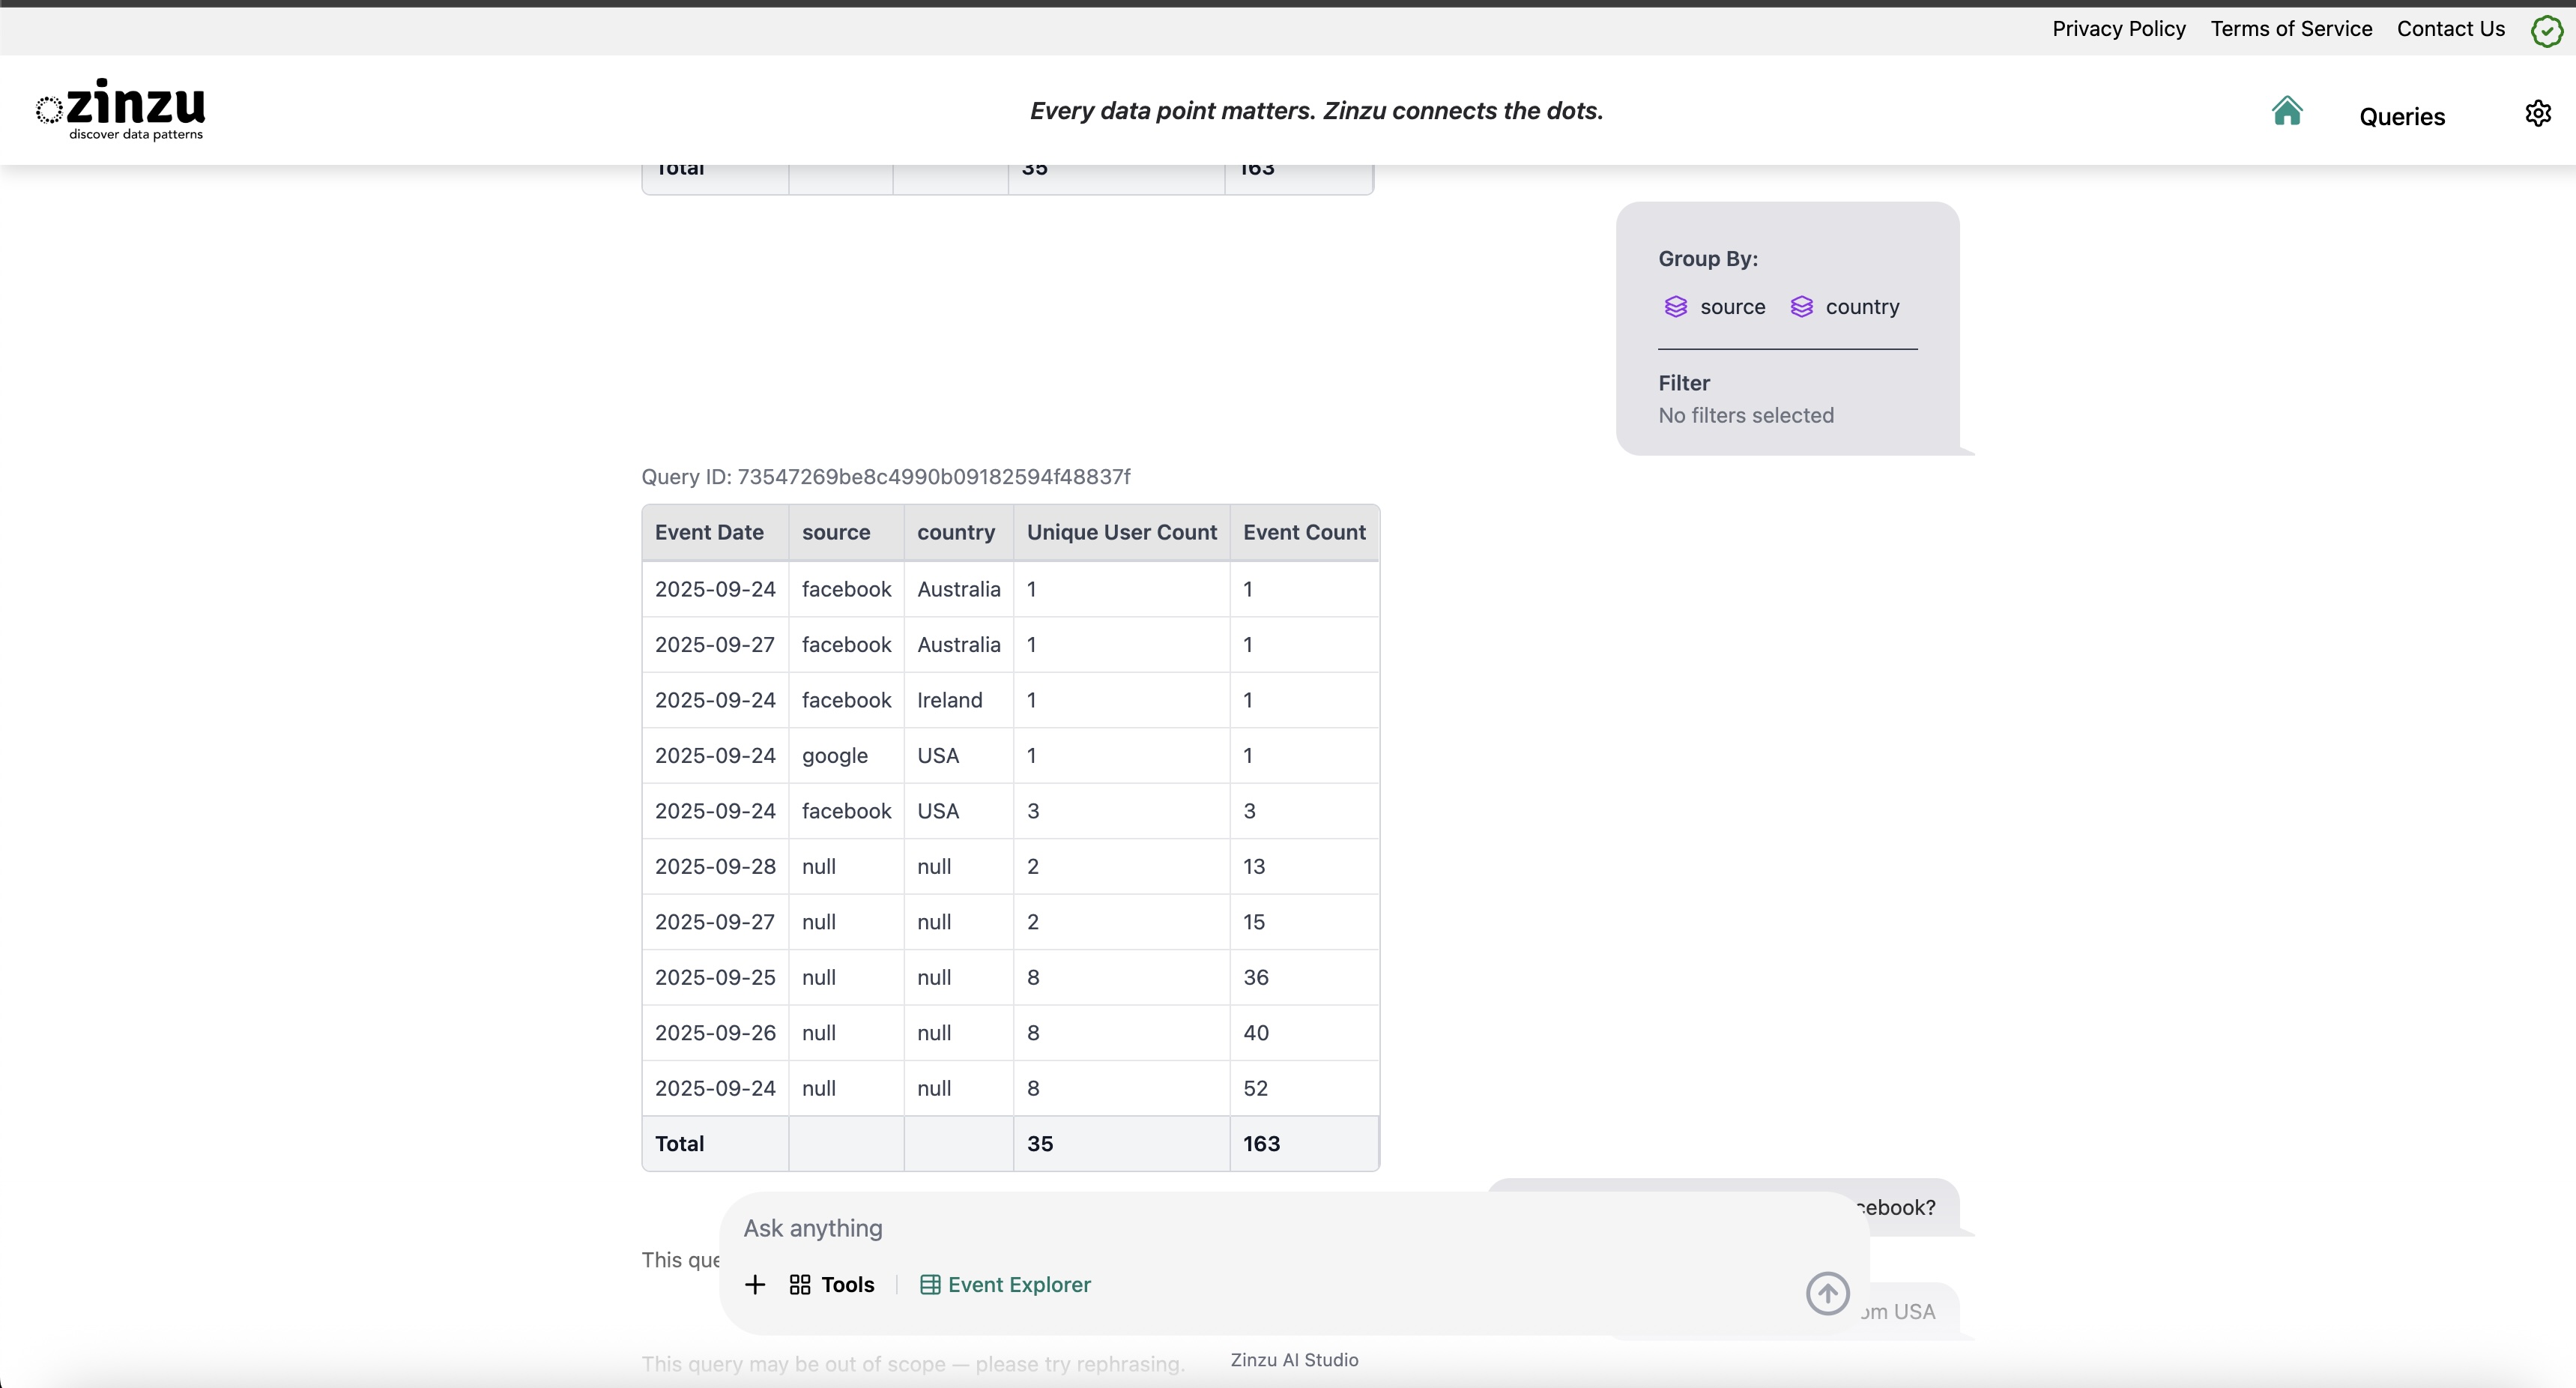
Task: Open the Tools menu
Action: (x=832, y=1284)
